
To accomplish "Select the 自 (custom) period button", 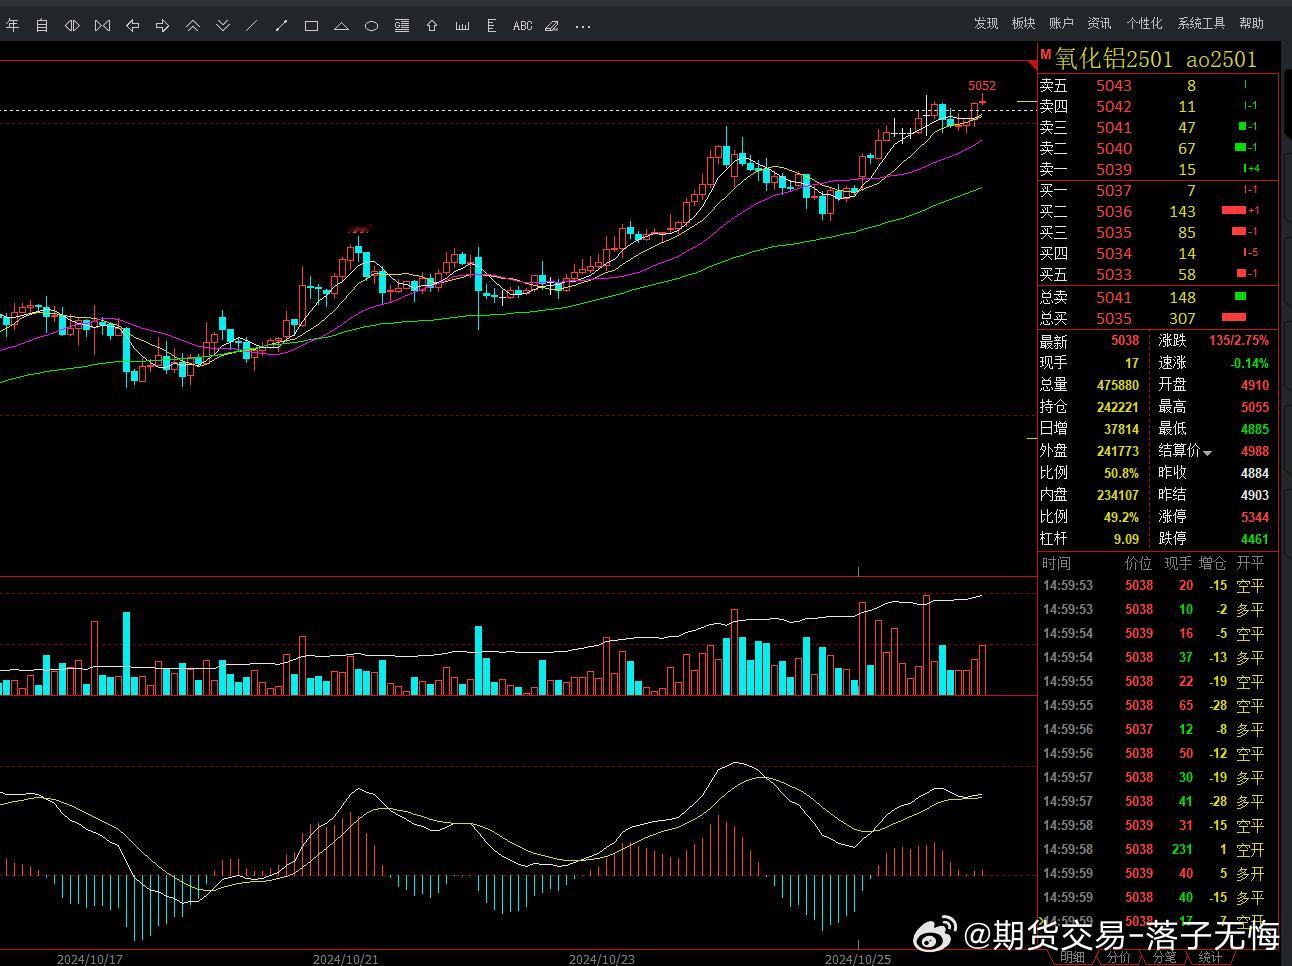I will [x=42, y=25].
